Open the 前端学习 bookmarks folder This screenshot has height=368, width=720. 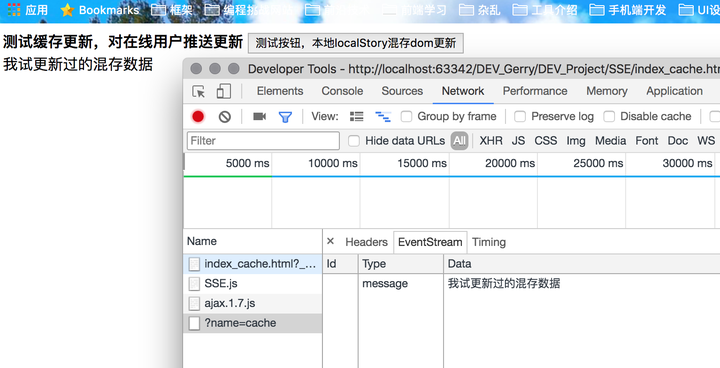click(415, 10)
